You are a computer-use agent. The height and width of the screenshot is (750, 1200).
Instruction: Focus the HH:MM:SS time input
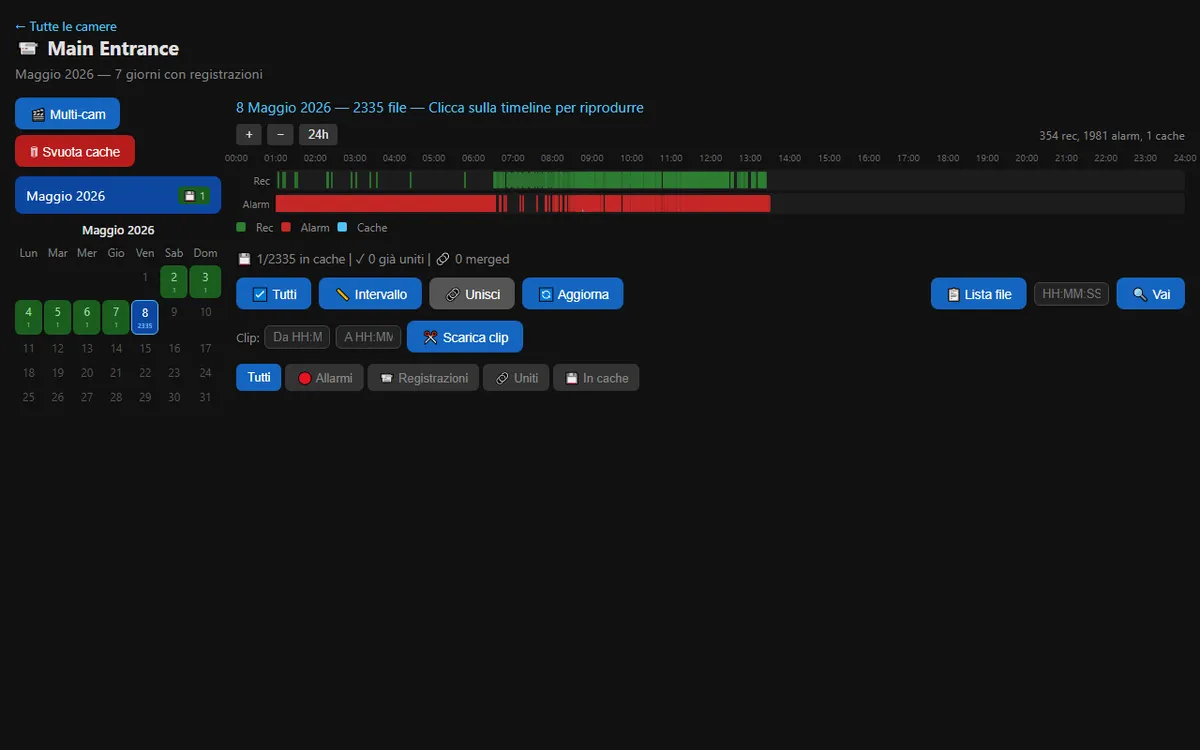1071,294
